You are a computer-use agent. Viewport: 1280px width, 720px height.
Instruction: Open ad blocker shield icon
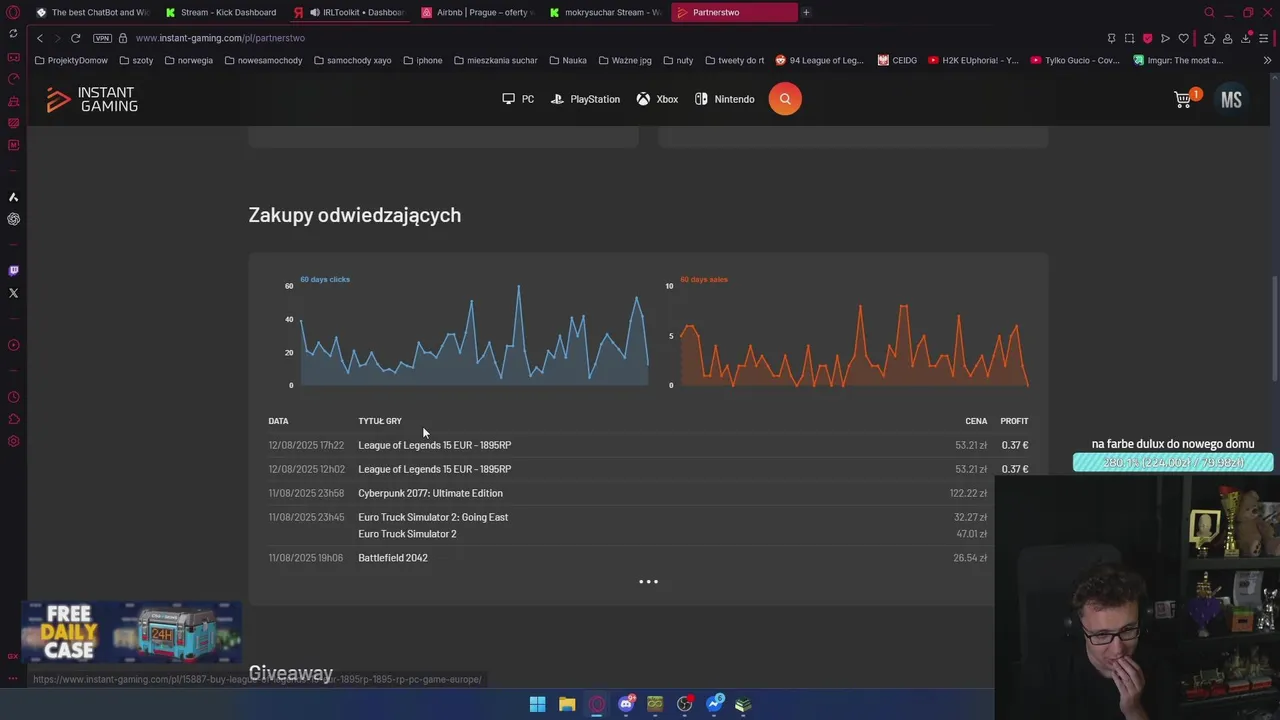[x=1147, y=38]
